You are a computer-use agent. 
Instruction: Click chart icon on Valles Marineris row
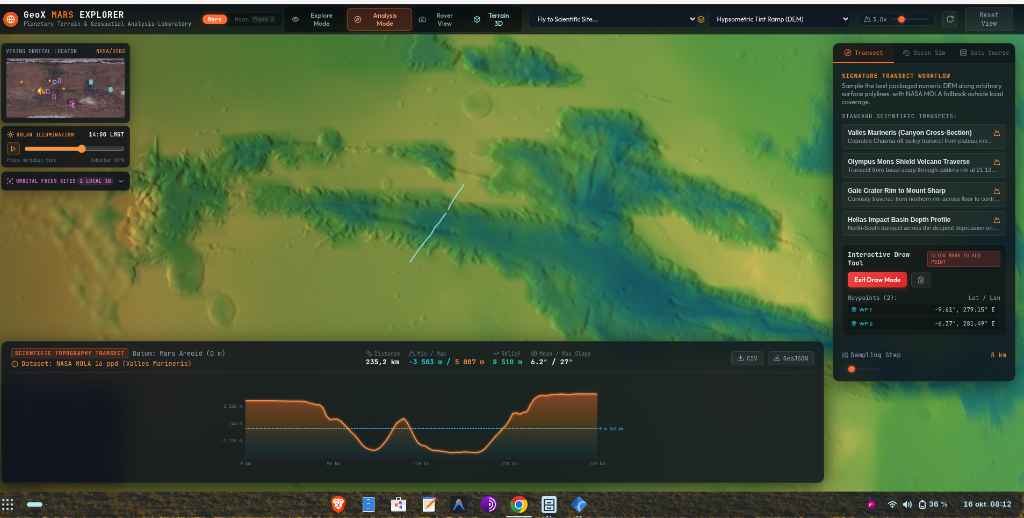pyautogui.click(x=997, y=133)
